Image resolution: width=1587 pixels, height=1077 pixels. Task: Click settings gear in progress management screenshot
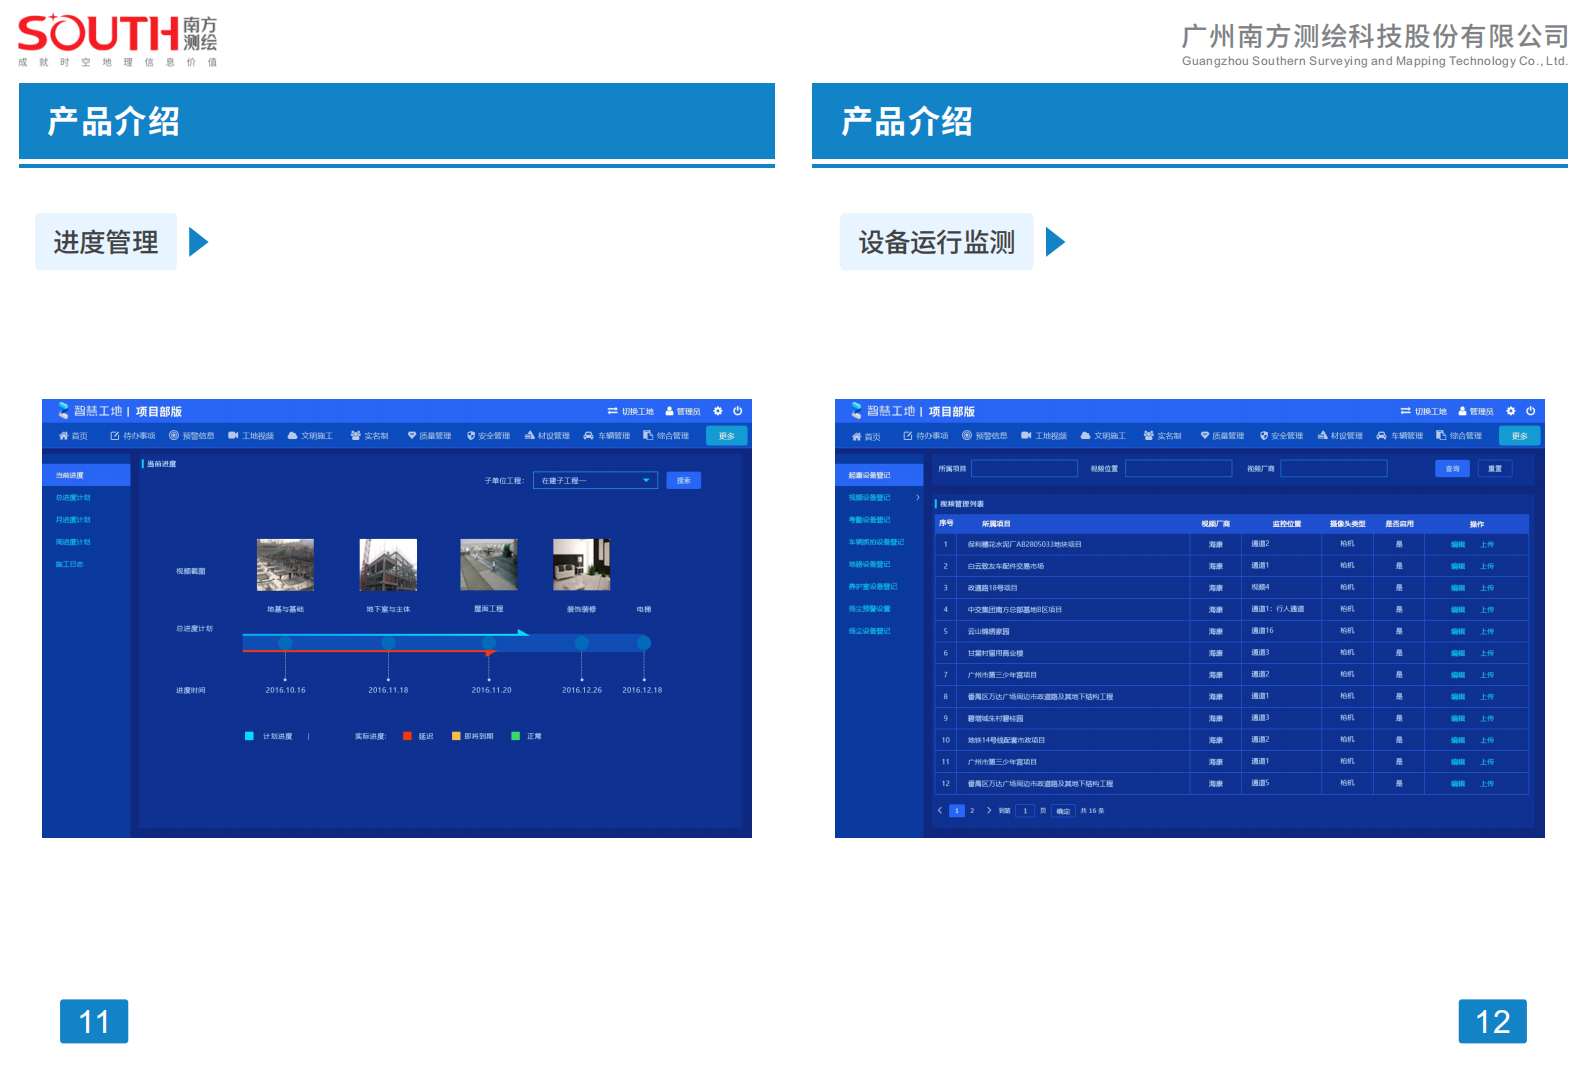pyautogui.click(x=718, y=411)
